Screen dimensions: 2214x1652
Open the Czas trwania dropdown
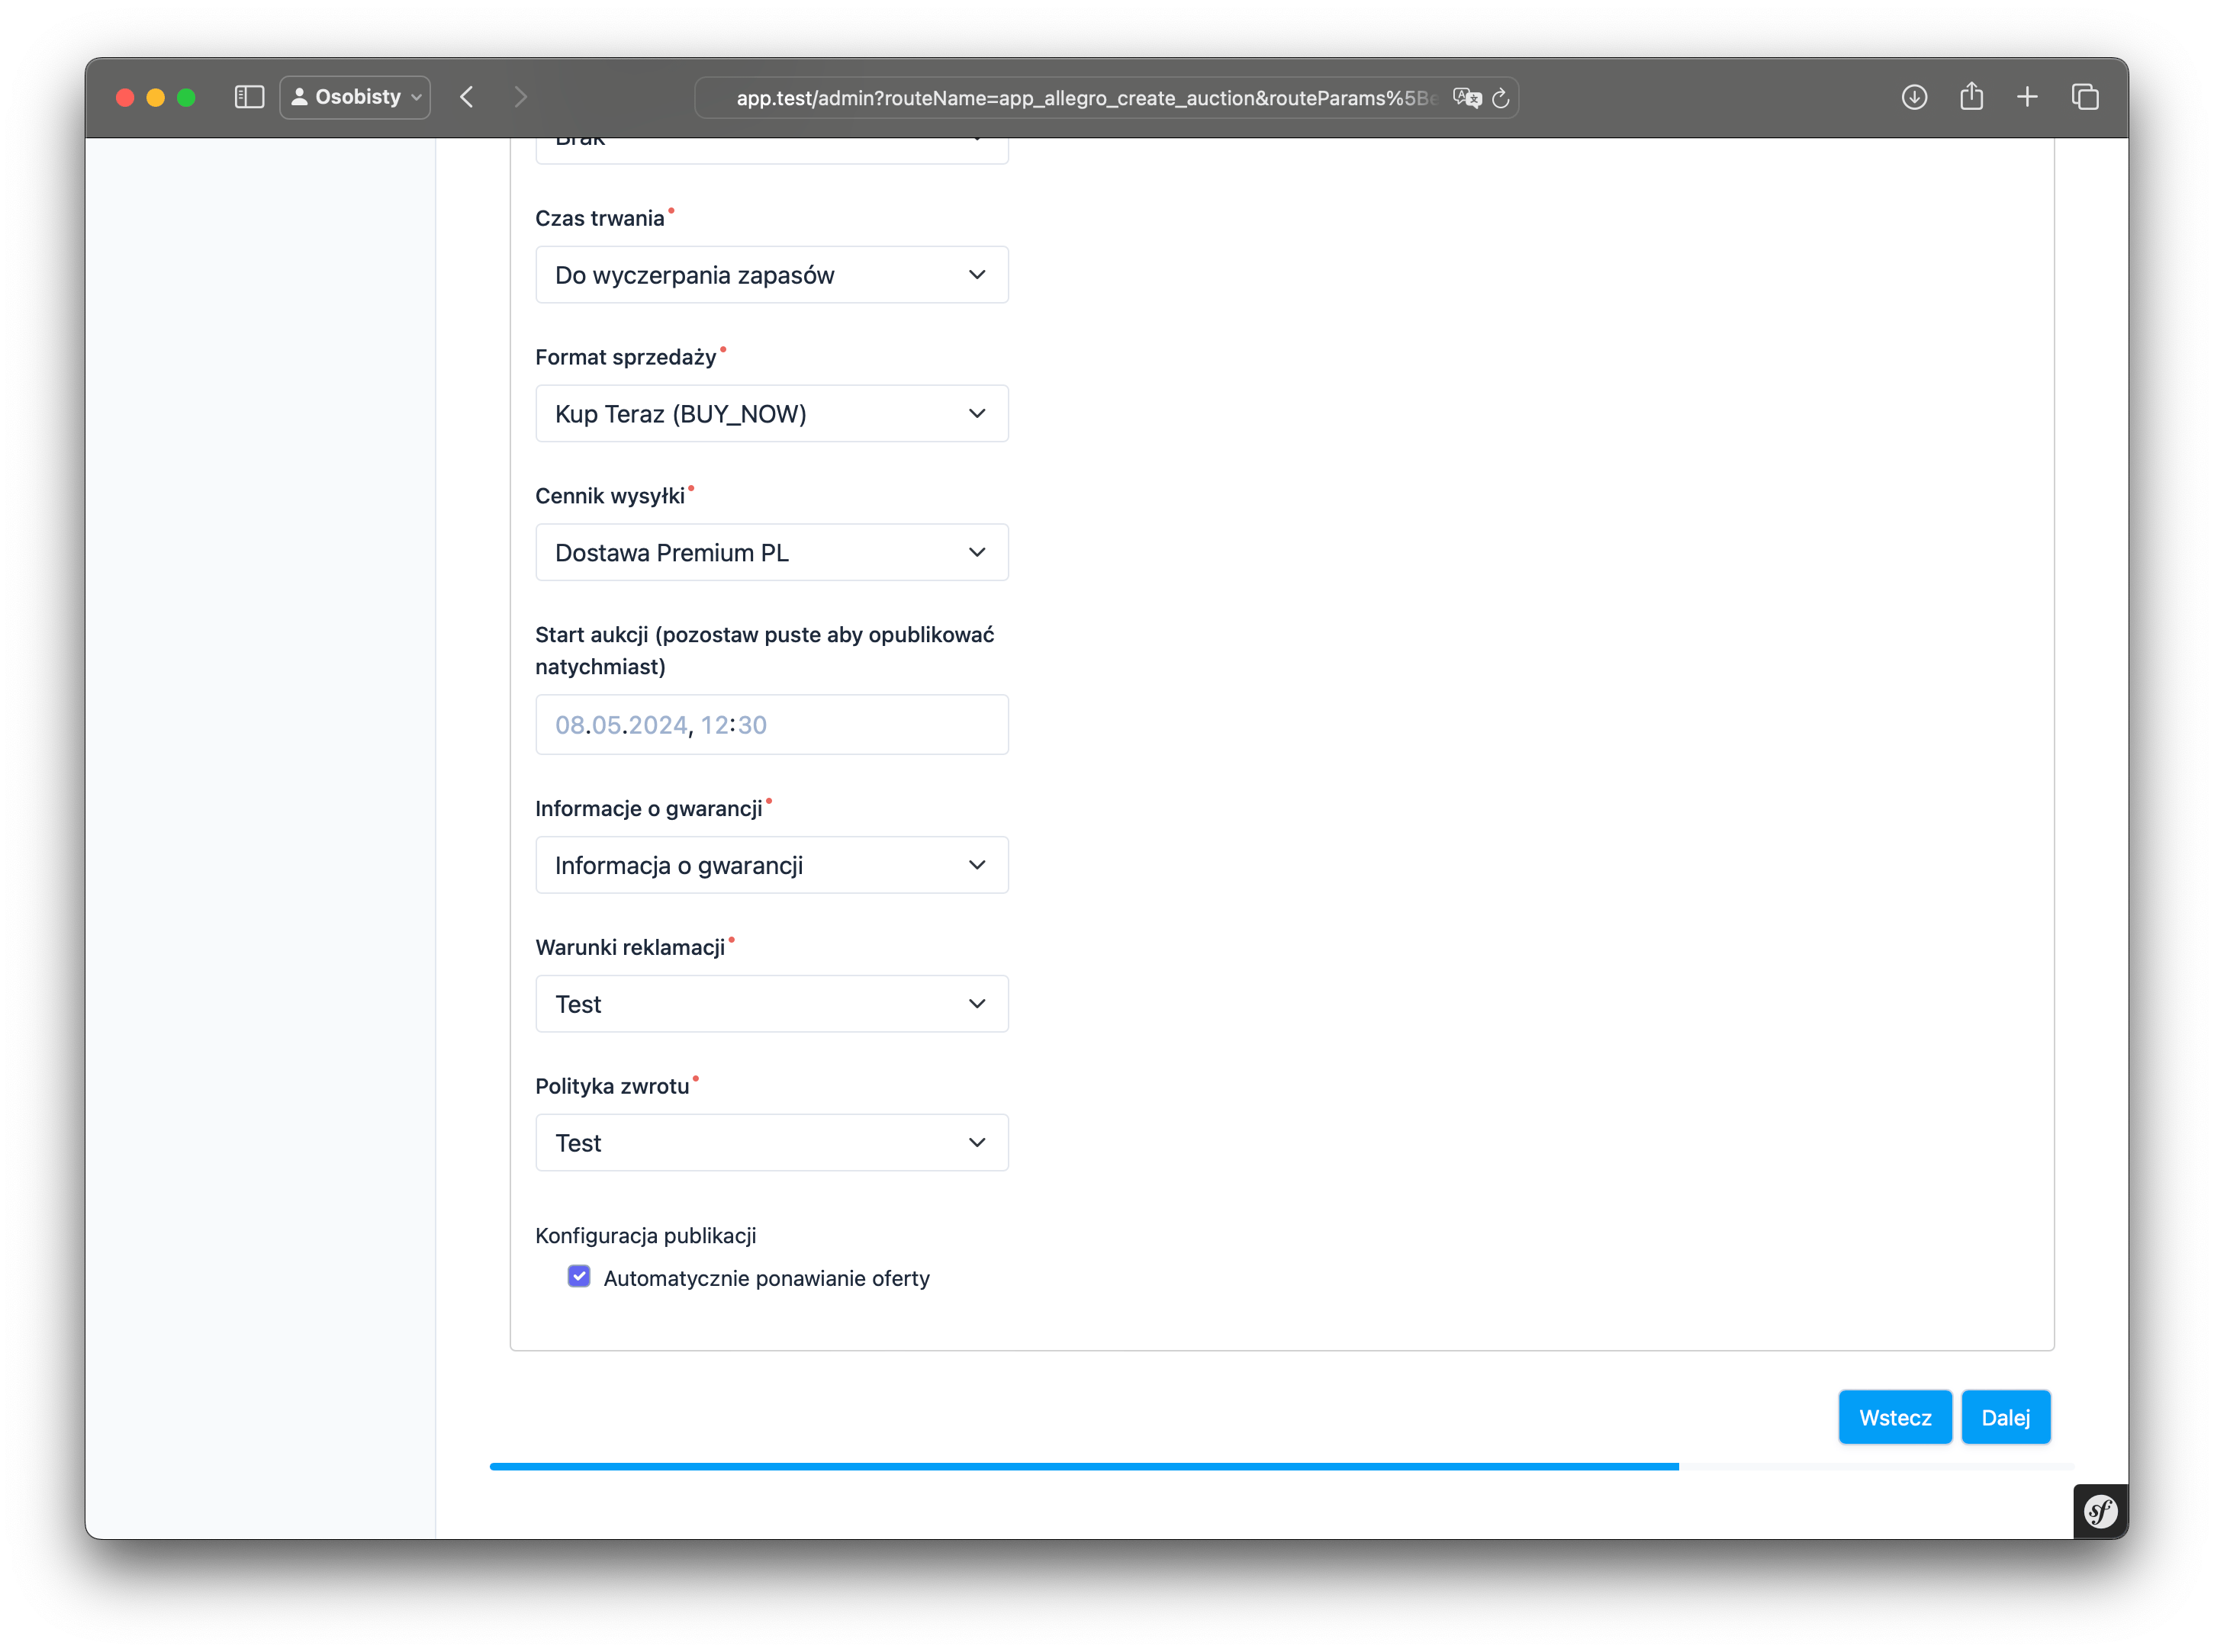771,275
